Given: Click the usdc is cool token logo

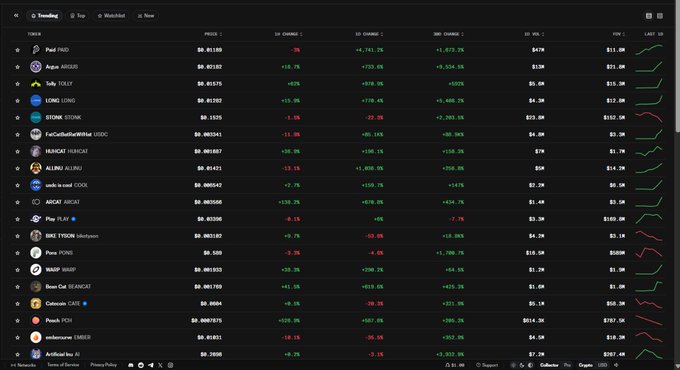Looking at the screenshot, I should coord(36,185).
